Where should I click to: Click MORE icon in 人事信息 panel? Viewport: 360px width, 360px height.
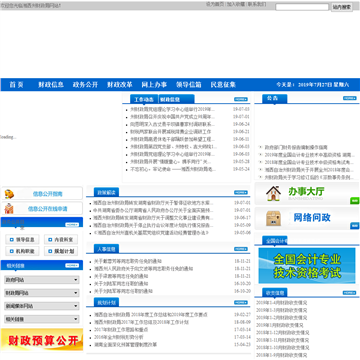(241, 249)
